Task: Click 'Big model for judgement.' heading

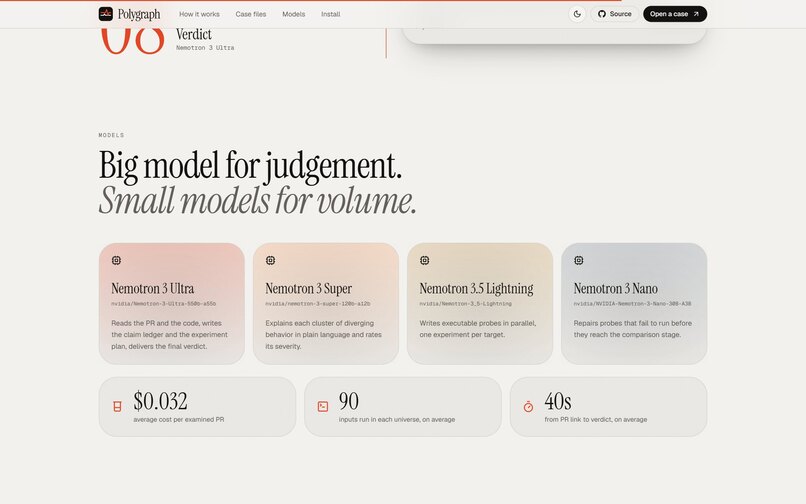Action: click(250, 166)
